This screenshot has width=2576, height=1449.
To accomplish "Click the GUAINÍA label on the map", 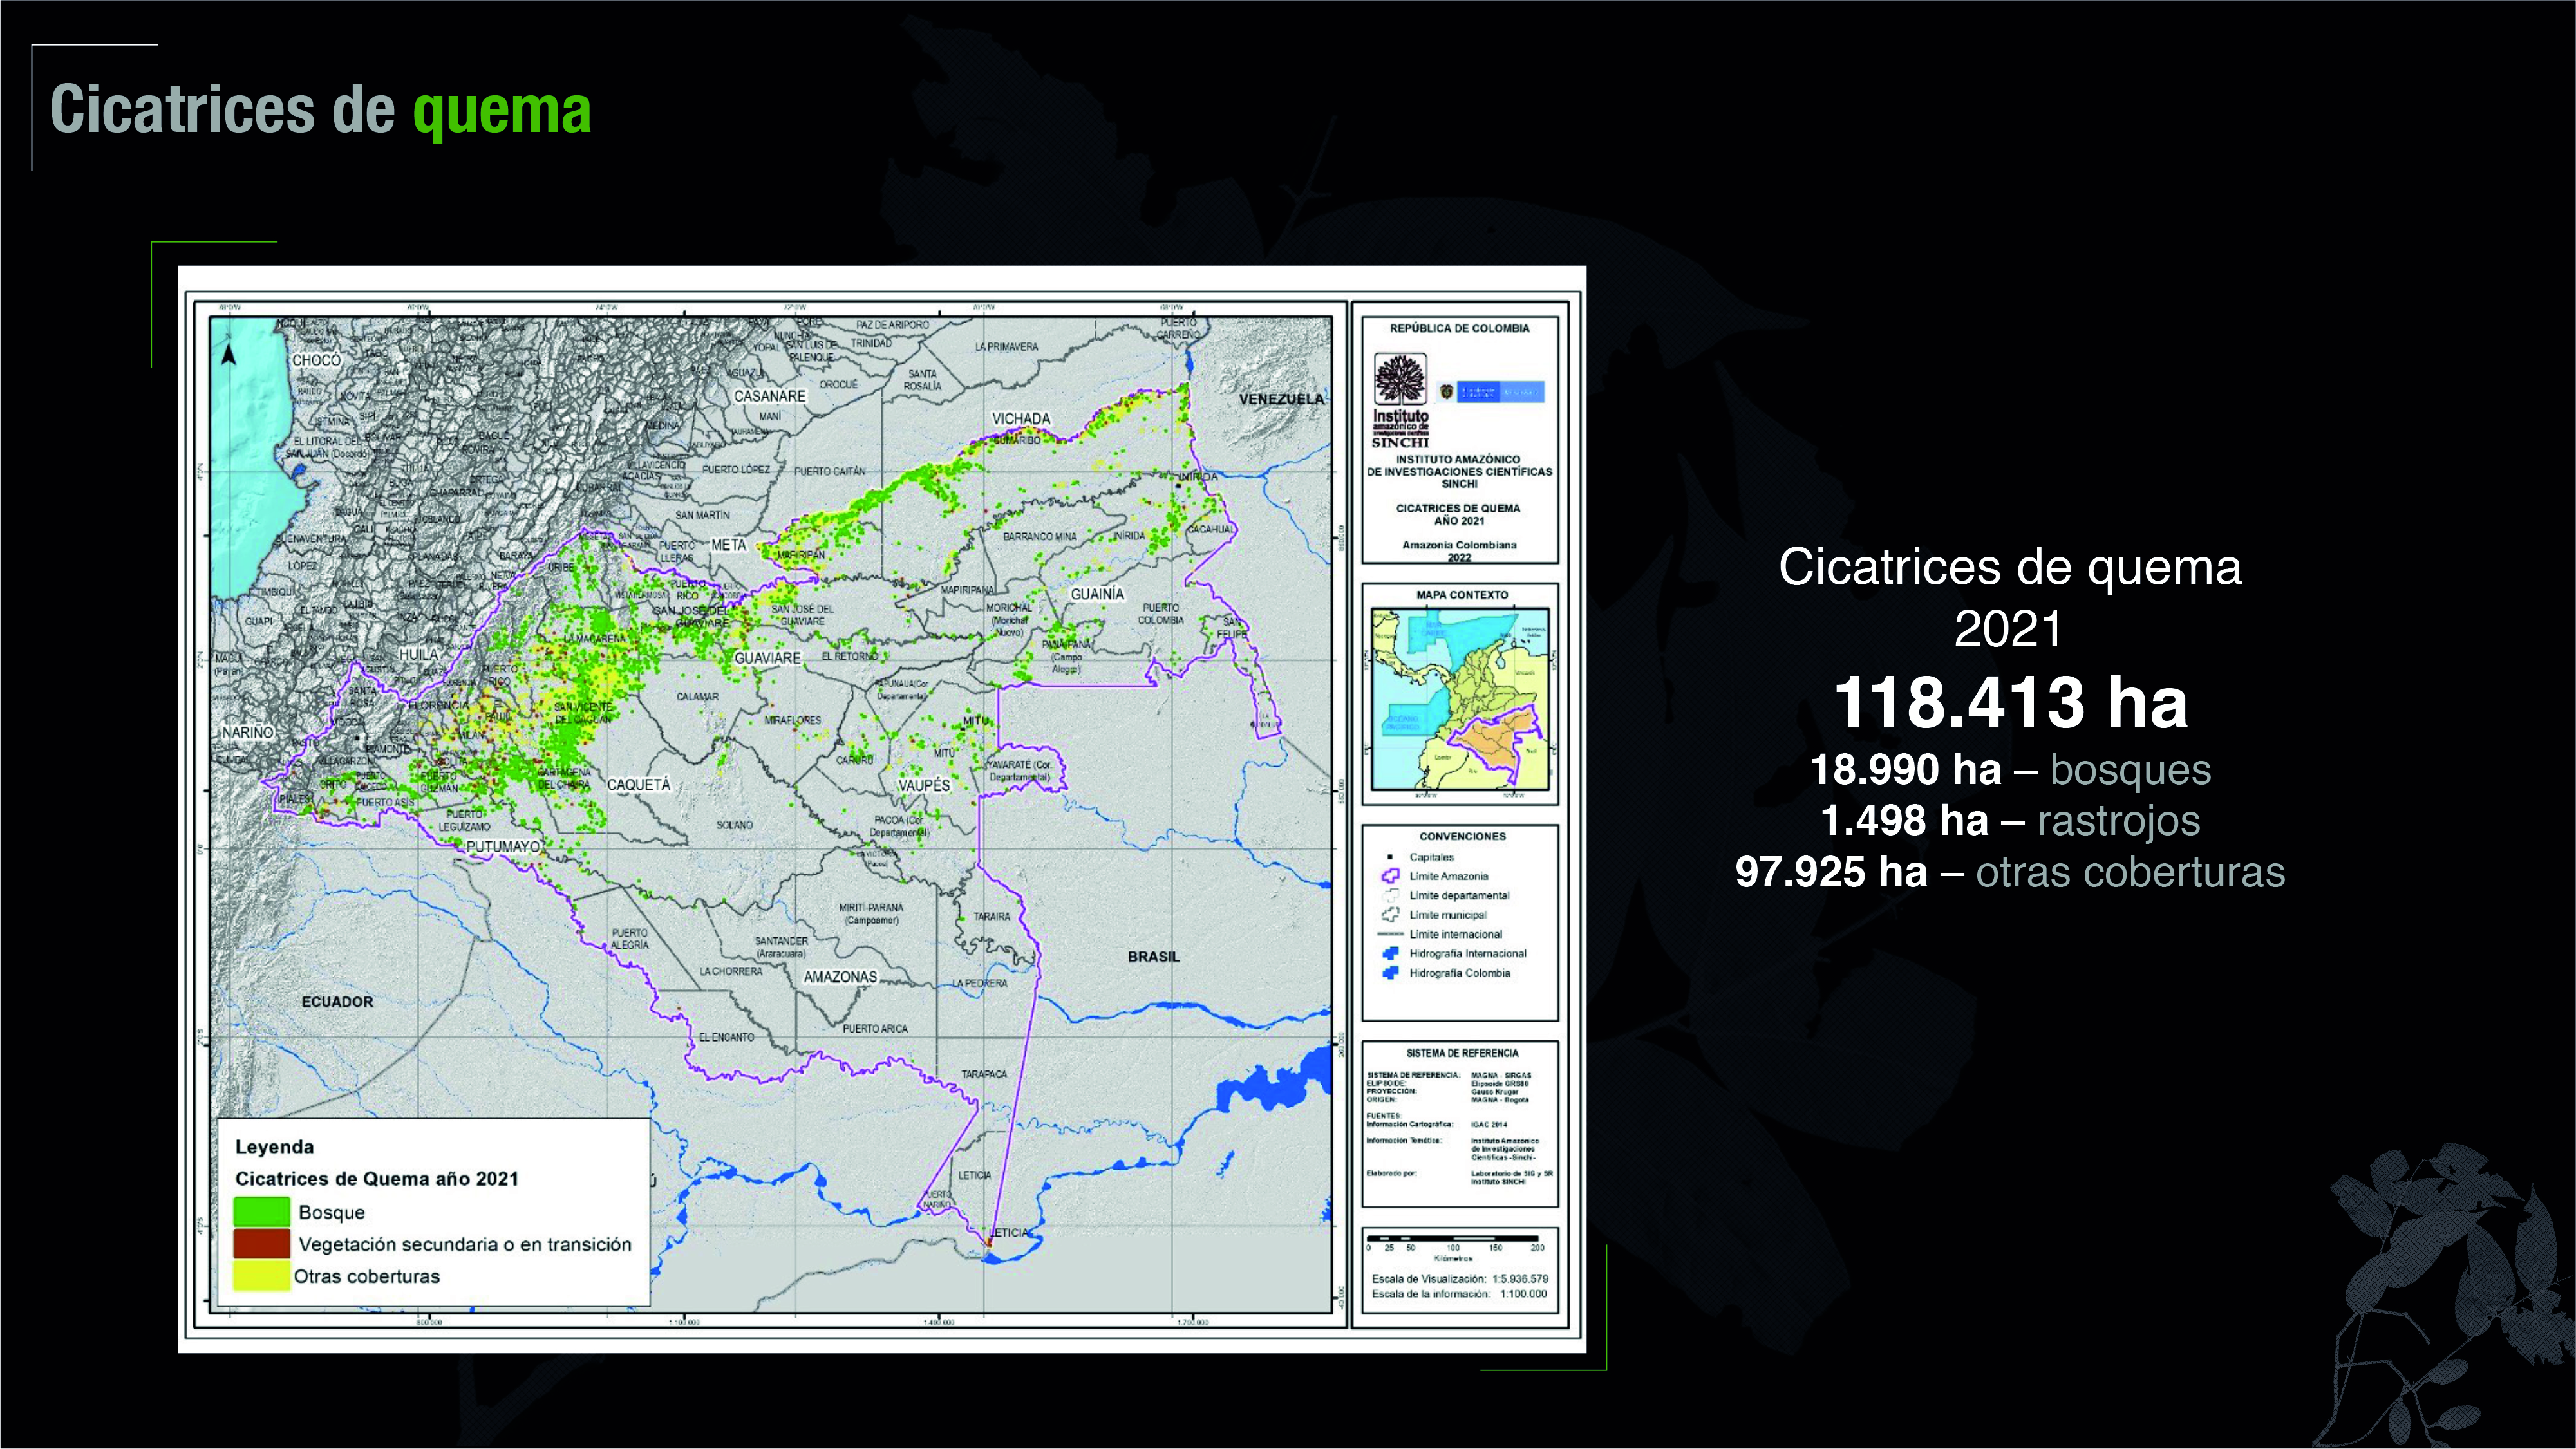I will pyautogui.click(x=1097, y=594).
